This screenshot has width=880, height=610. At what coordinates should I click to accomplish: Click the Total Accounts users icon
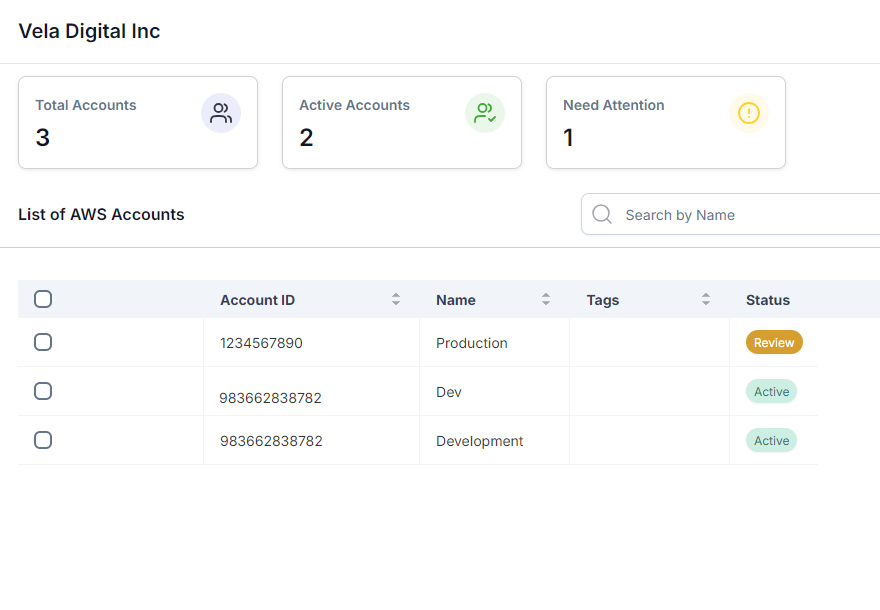[x=221, y=113]
